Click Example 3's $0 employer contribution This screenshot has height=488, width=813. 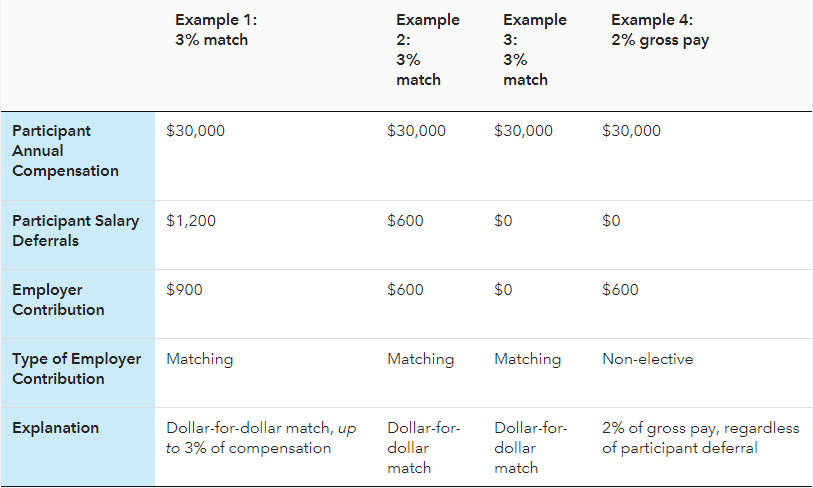(x=503, y=290)
